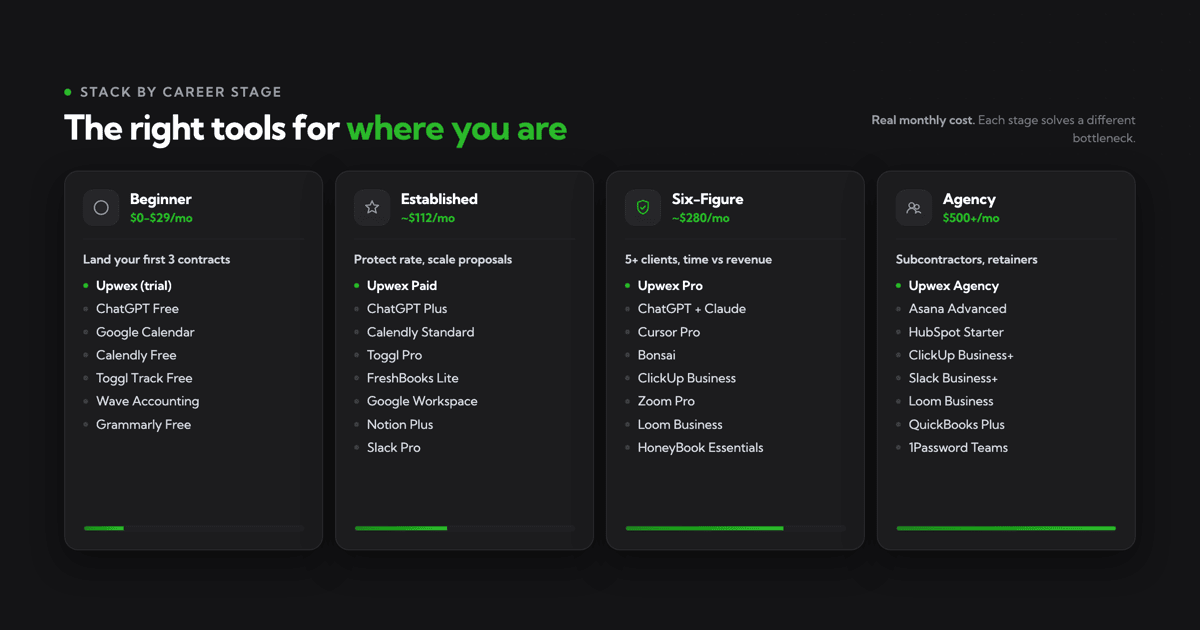Select the Beginner card title
1200x630 pixels.
point(160,199)
